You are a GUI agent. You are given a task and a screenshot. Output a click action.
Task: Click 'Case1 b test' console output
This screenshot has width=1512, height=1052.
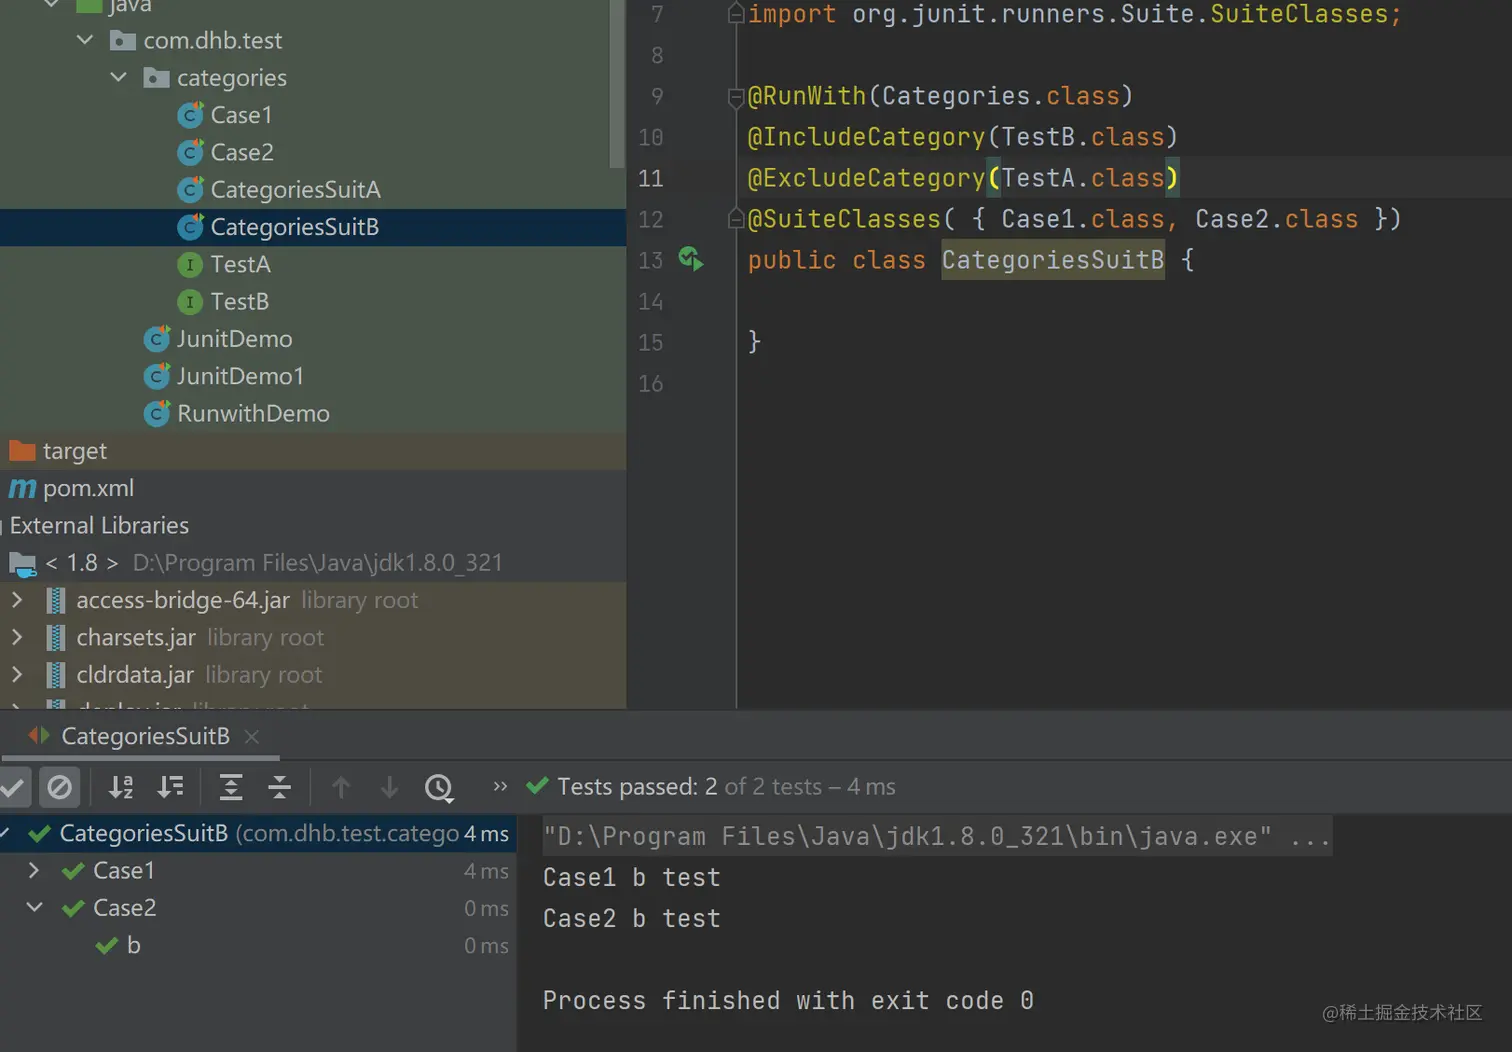(x=632, y=878)
